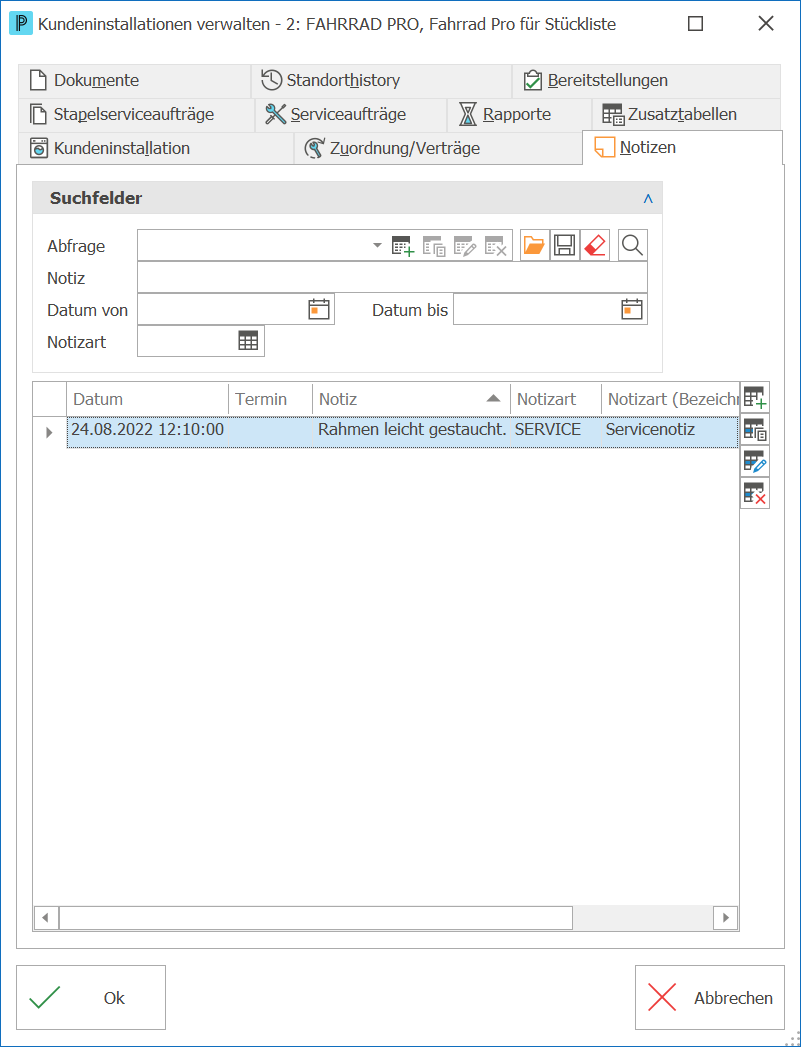
Task: Switch to the Kundeninstallation tab
Action: tap(156, 148)
